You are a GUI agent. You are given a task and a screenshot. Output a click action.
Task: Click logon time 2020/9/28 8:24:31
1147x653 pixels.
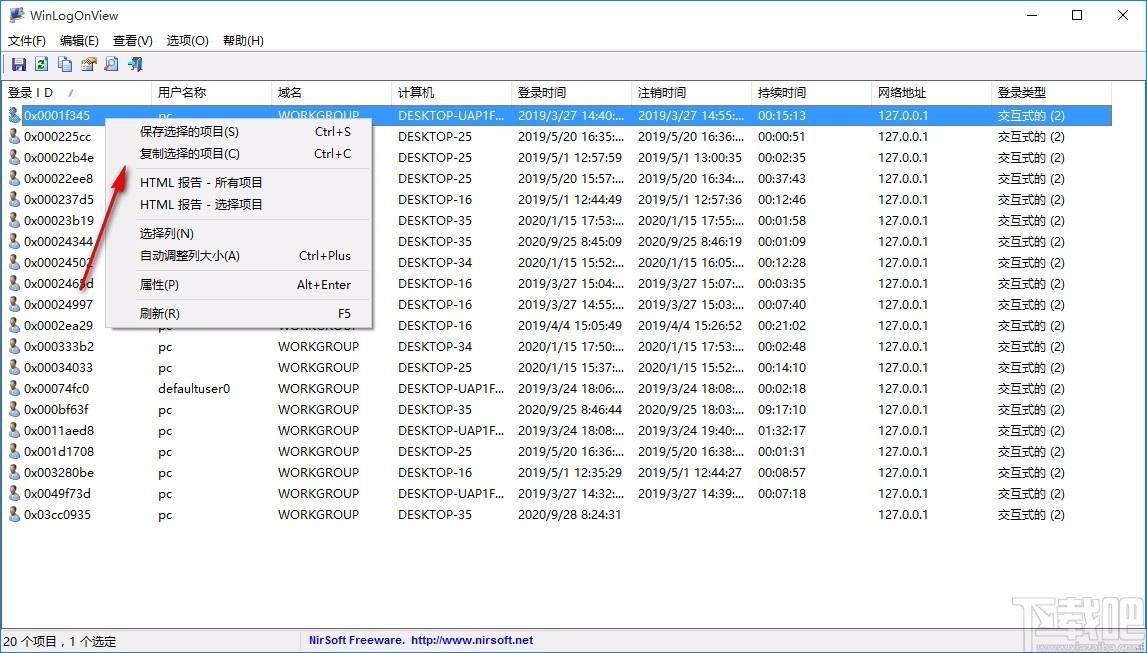point(570,515)
